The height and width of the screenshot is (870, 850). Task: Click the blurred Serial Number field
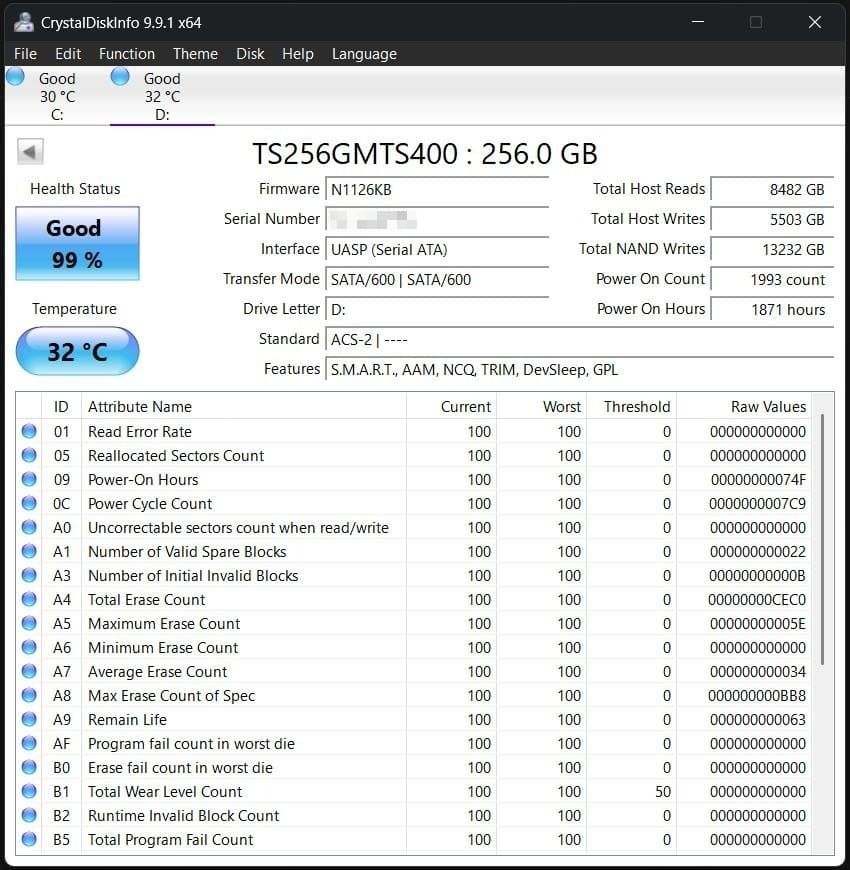point(437,220)
